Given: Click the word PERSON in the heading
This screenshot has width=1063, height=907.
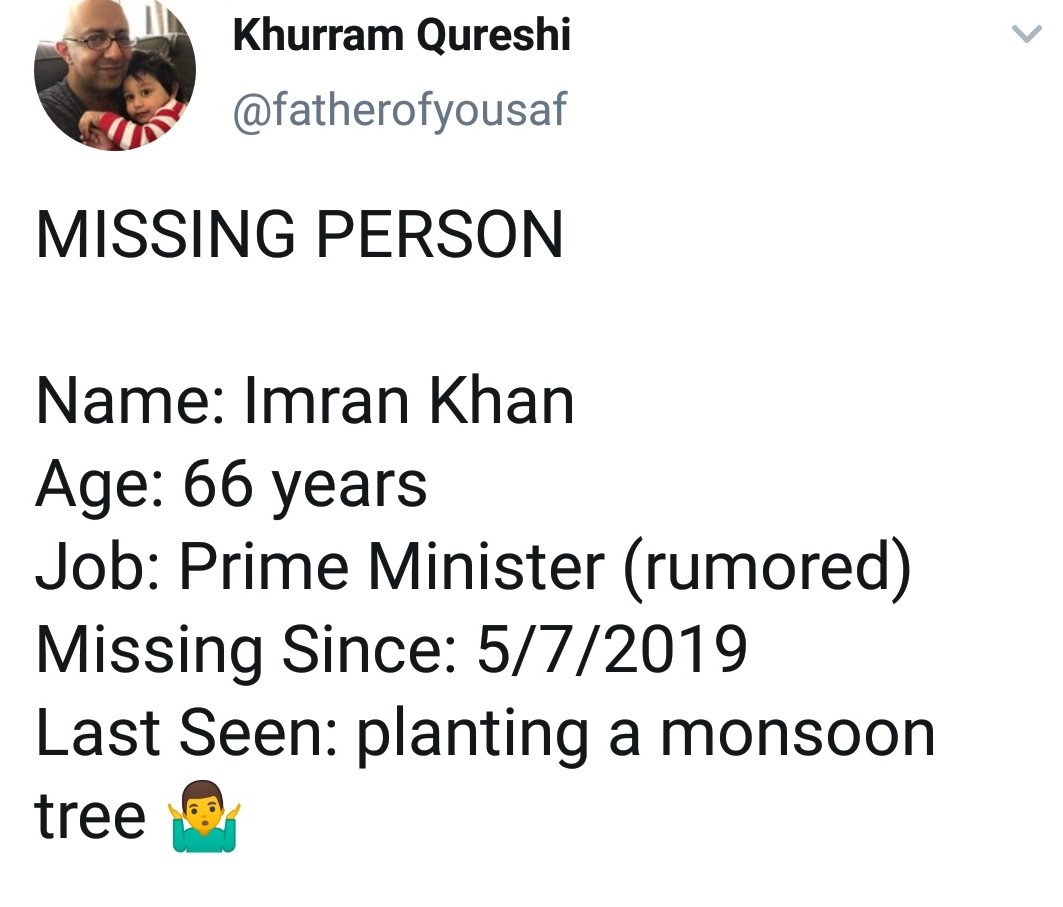Looking at the screenshot, I should pos(433,235).
